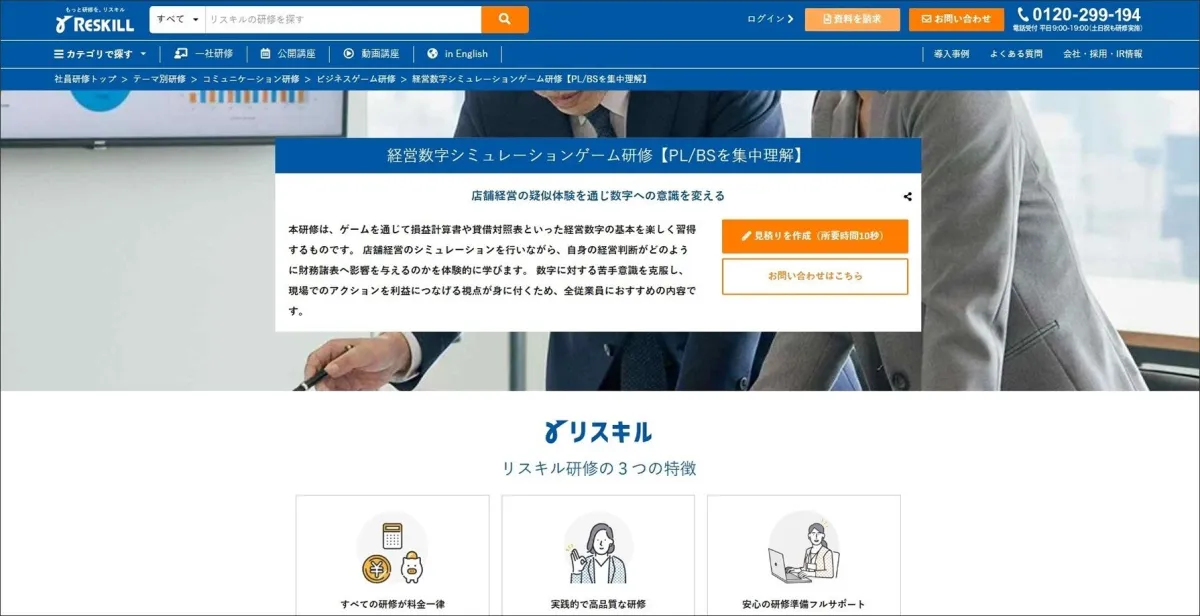Open the 一社研修 menu item
Screen dimensions: 1200x616
click(x=203, y=54)
